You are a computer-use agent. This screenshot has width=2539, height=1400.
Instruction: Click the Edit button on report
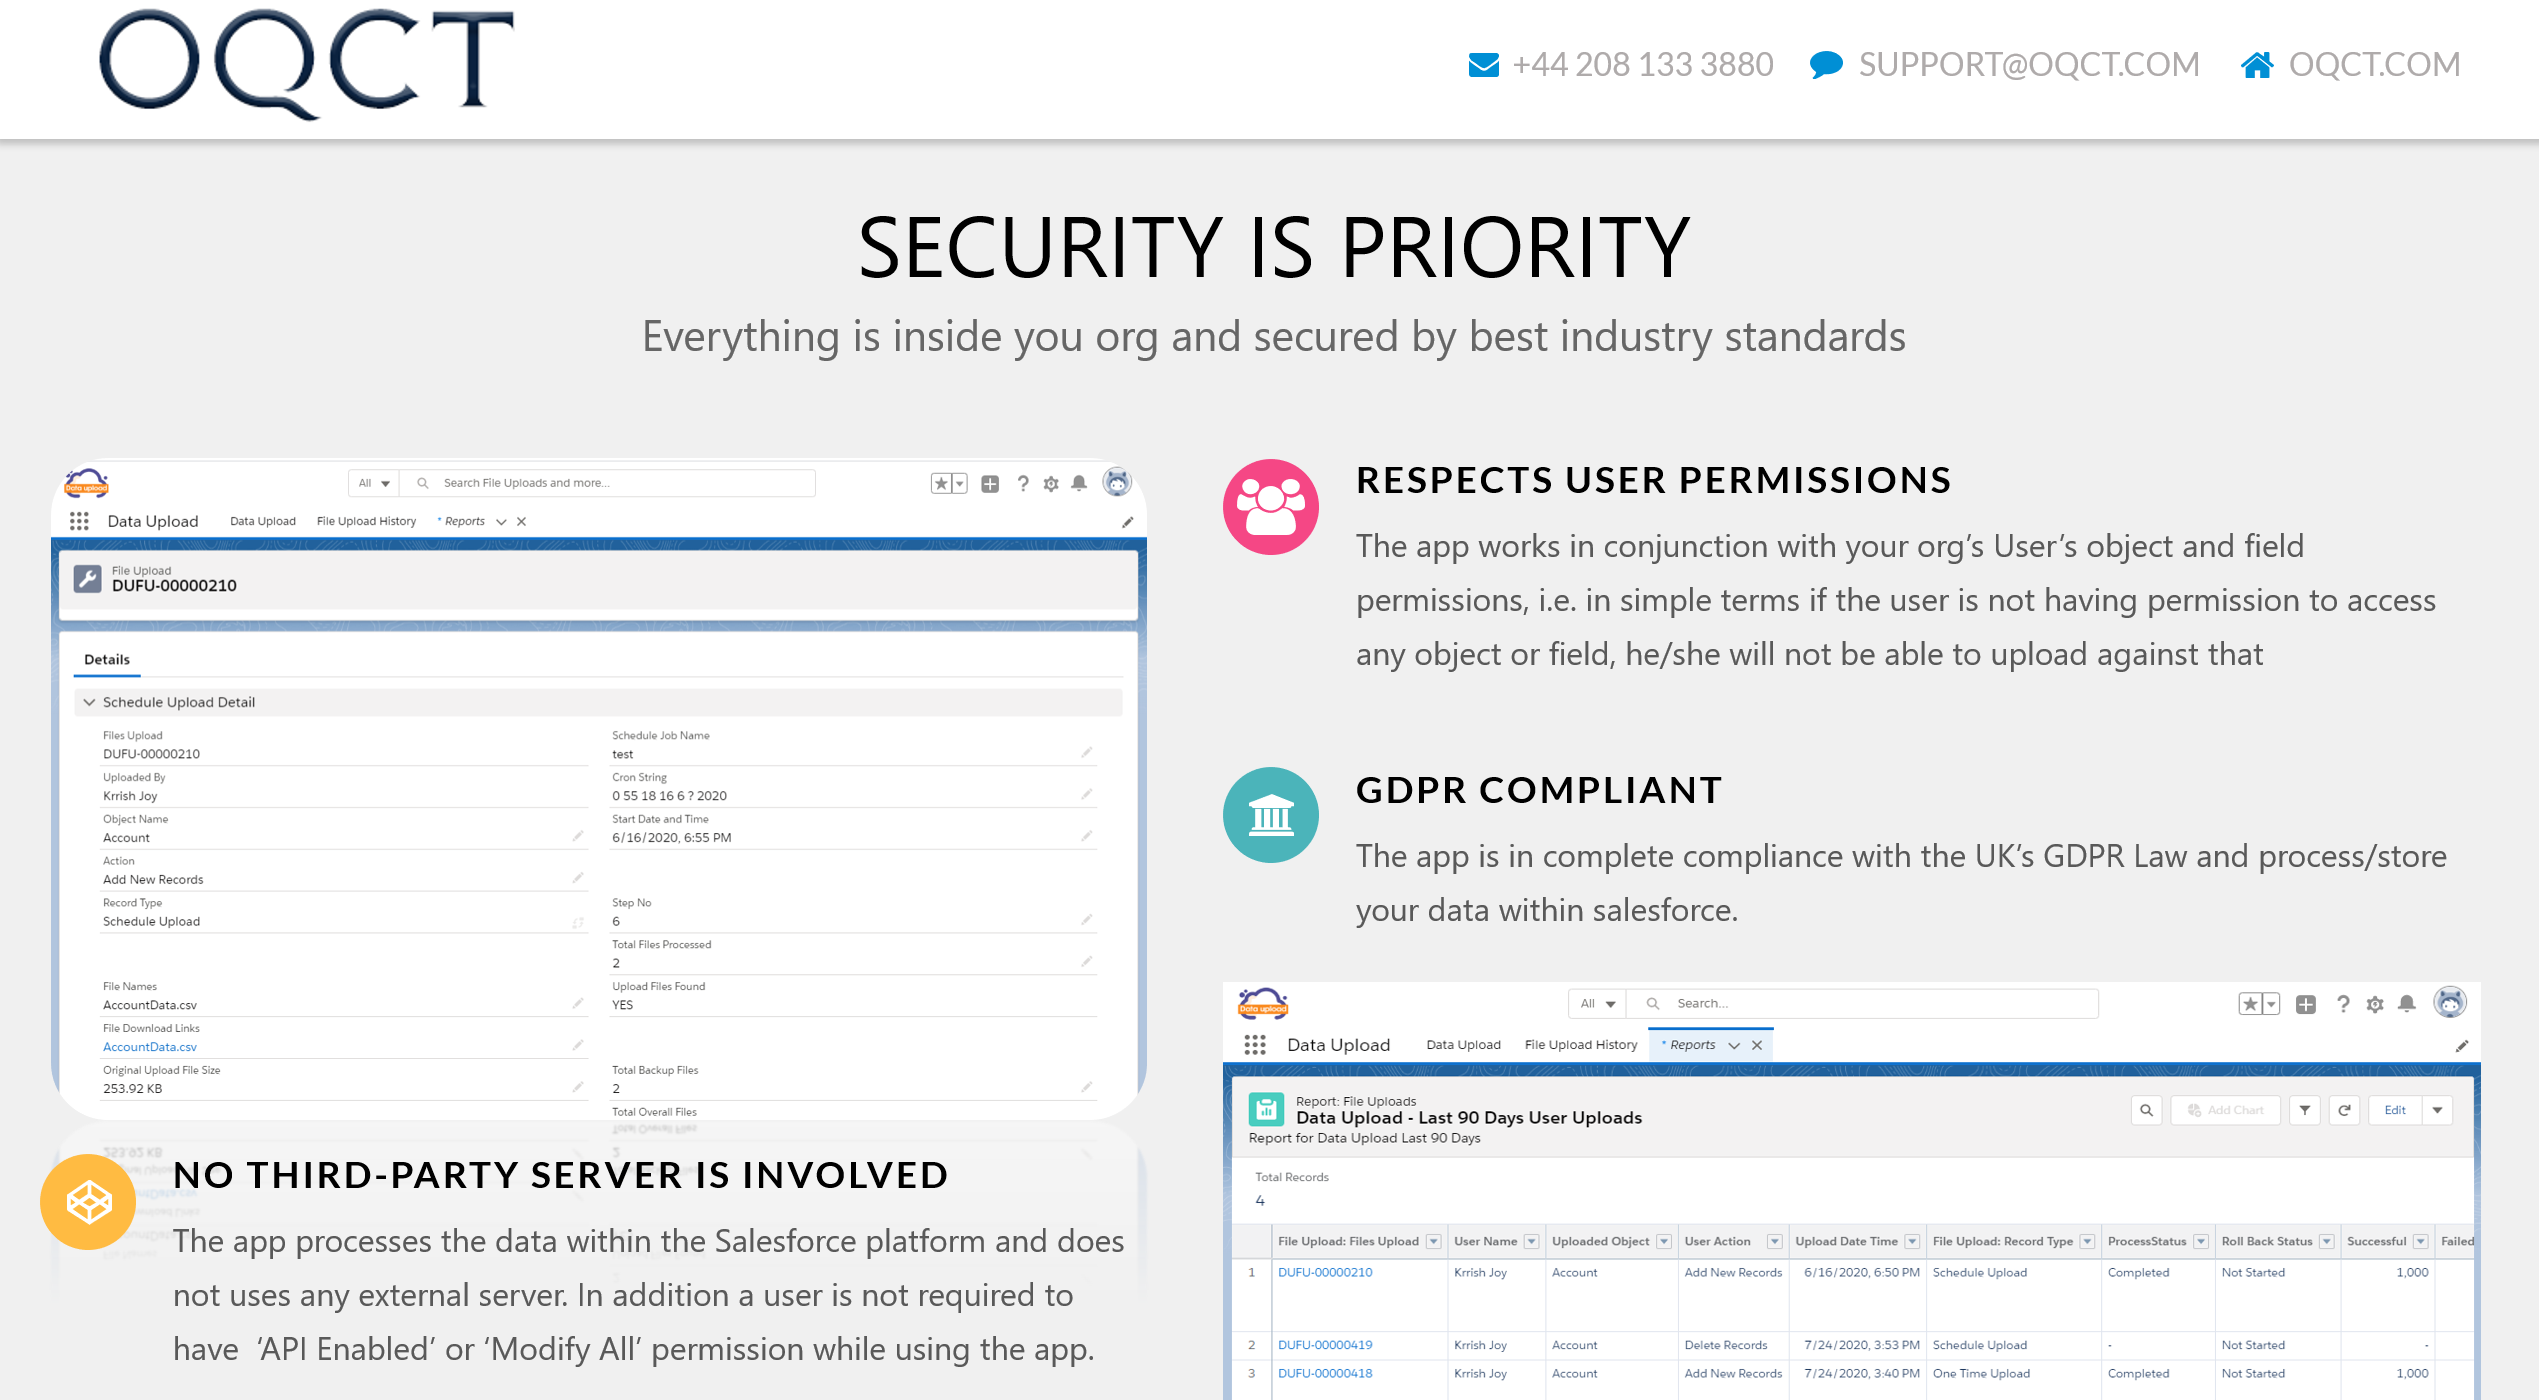click(2395, 1110)
